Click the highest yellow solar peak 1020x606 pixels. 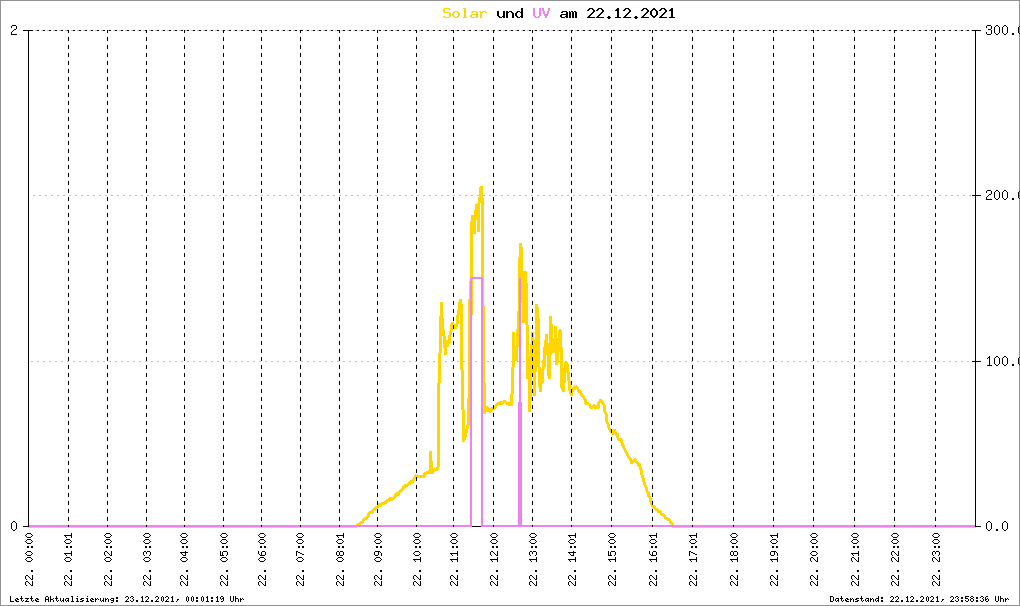coord(481,188)
